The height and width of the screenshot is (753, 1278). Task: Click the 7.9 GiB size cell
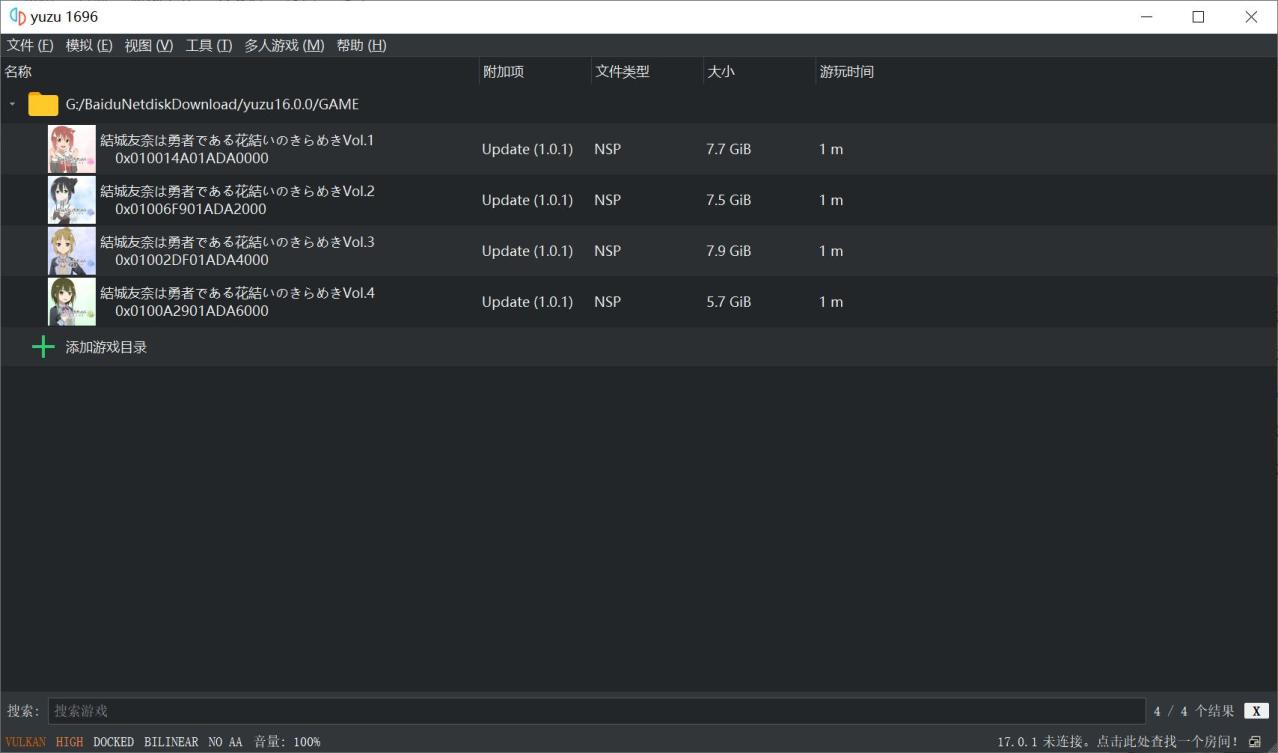728,251
